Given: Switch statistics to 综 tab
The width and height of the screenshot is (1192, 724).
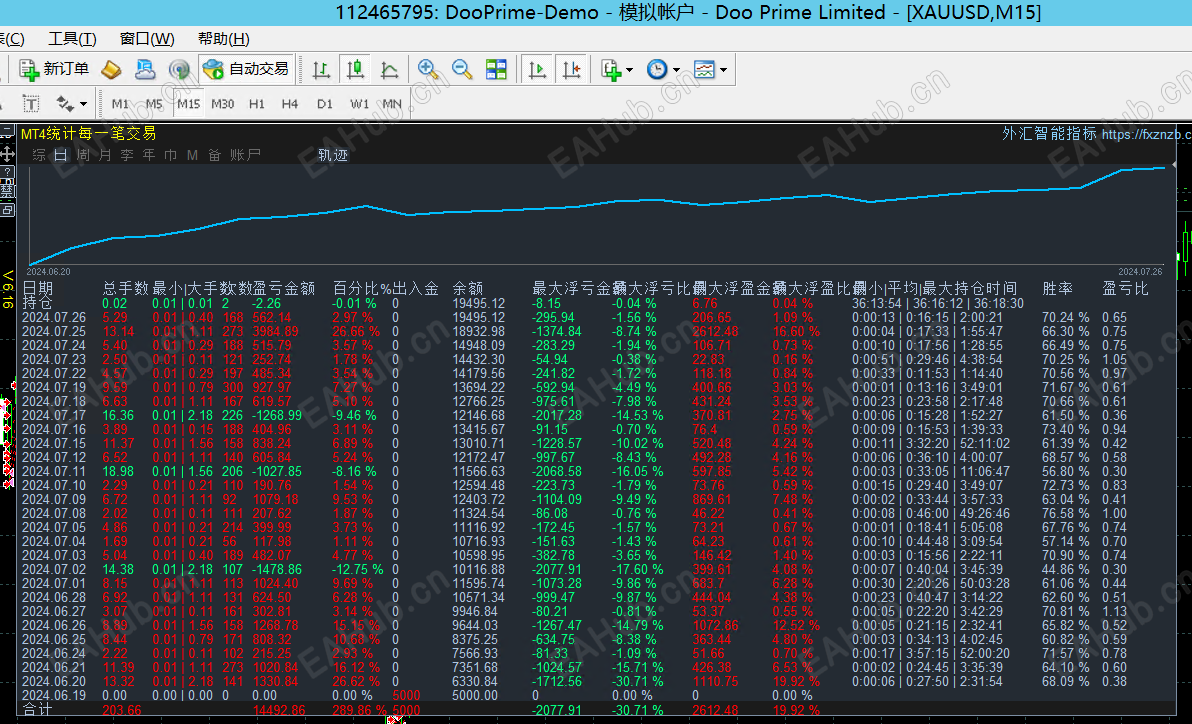Looking at the screenshot, I should pos(39,155).
